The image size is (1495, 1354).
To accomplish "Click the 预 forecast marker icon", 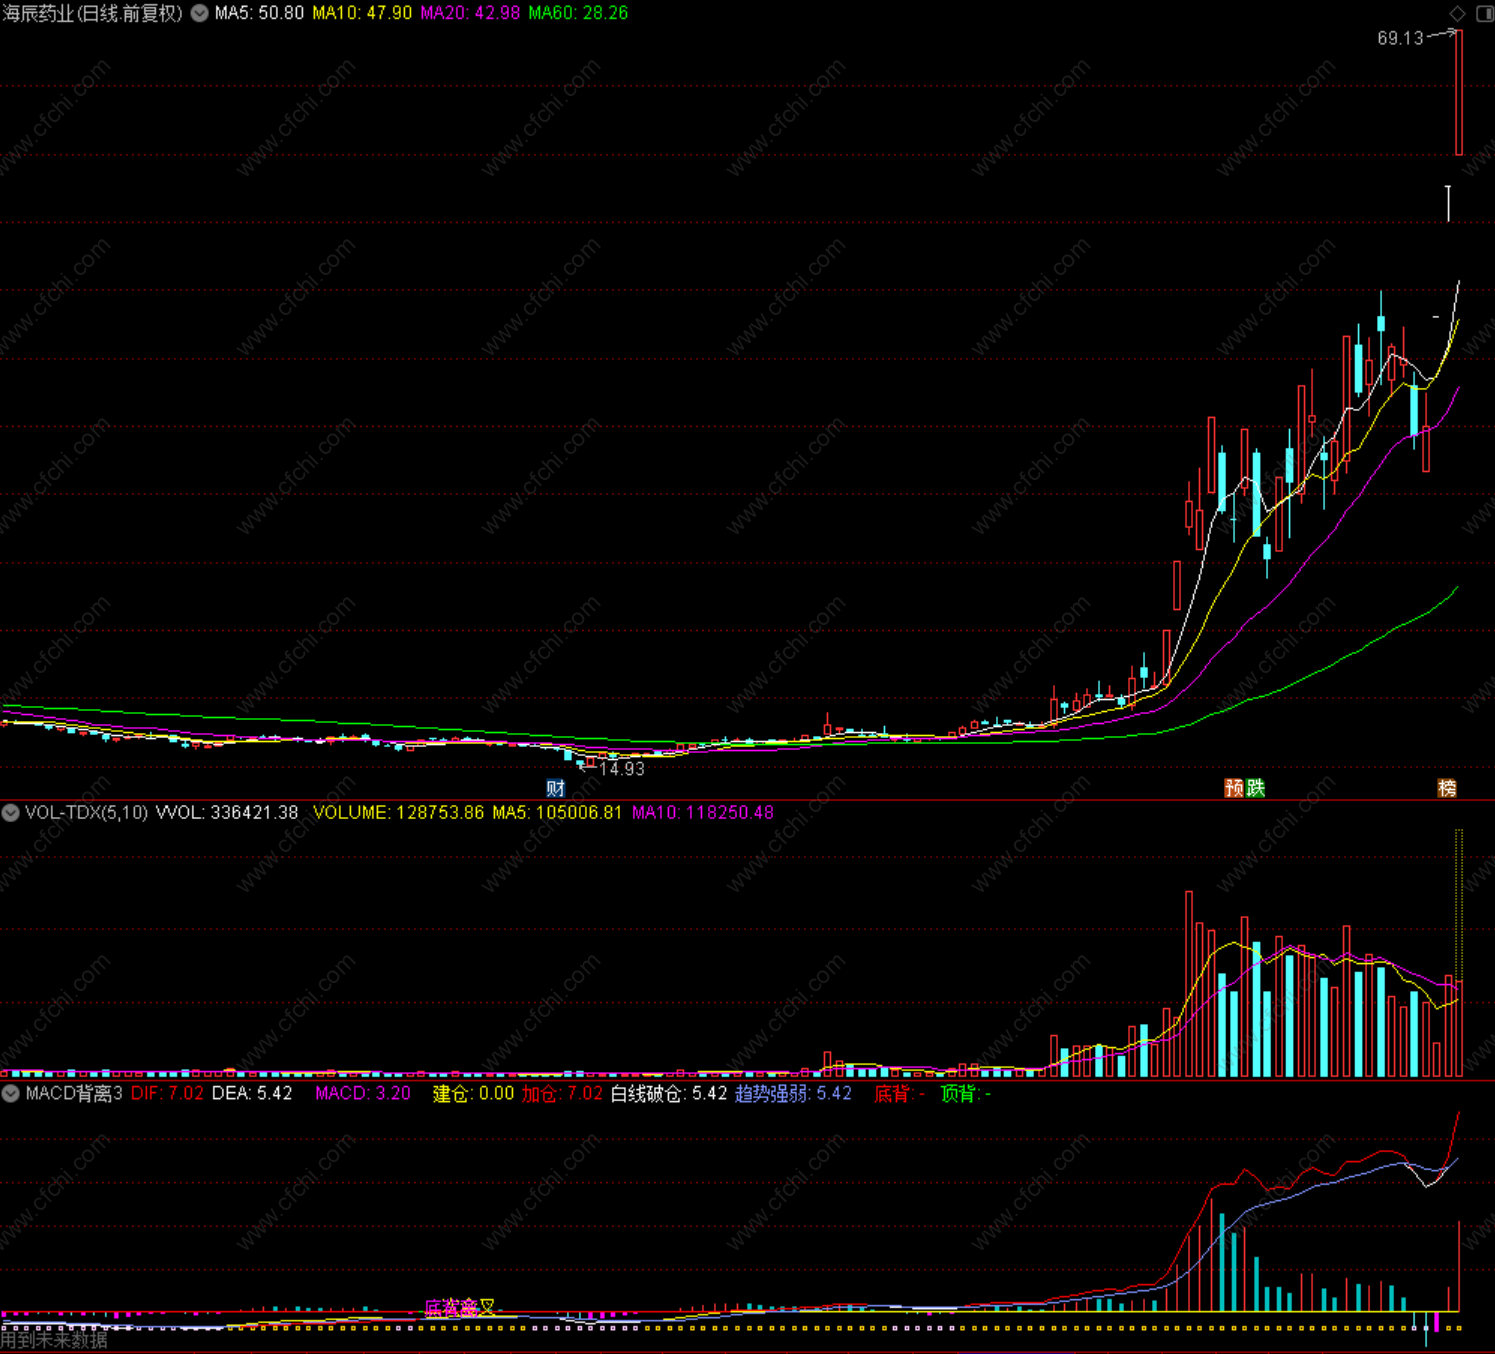I will pos(1234,788).
